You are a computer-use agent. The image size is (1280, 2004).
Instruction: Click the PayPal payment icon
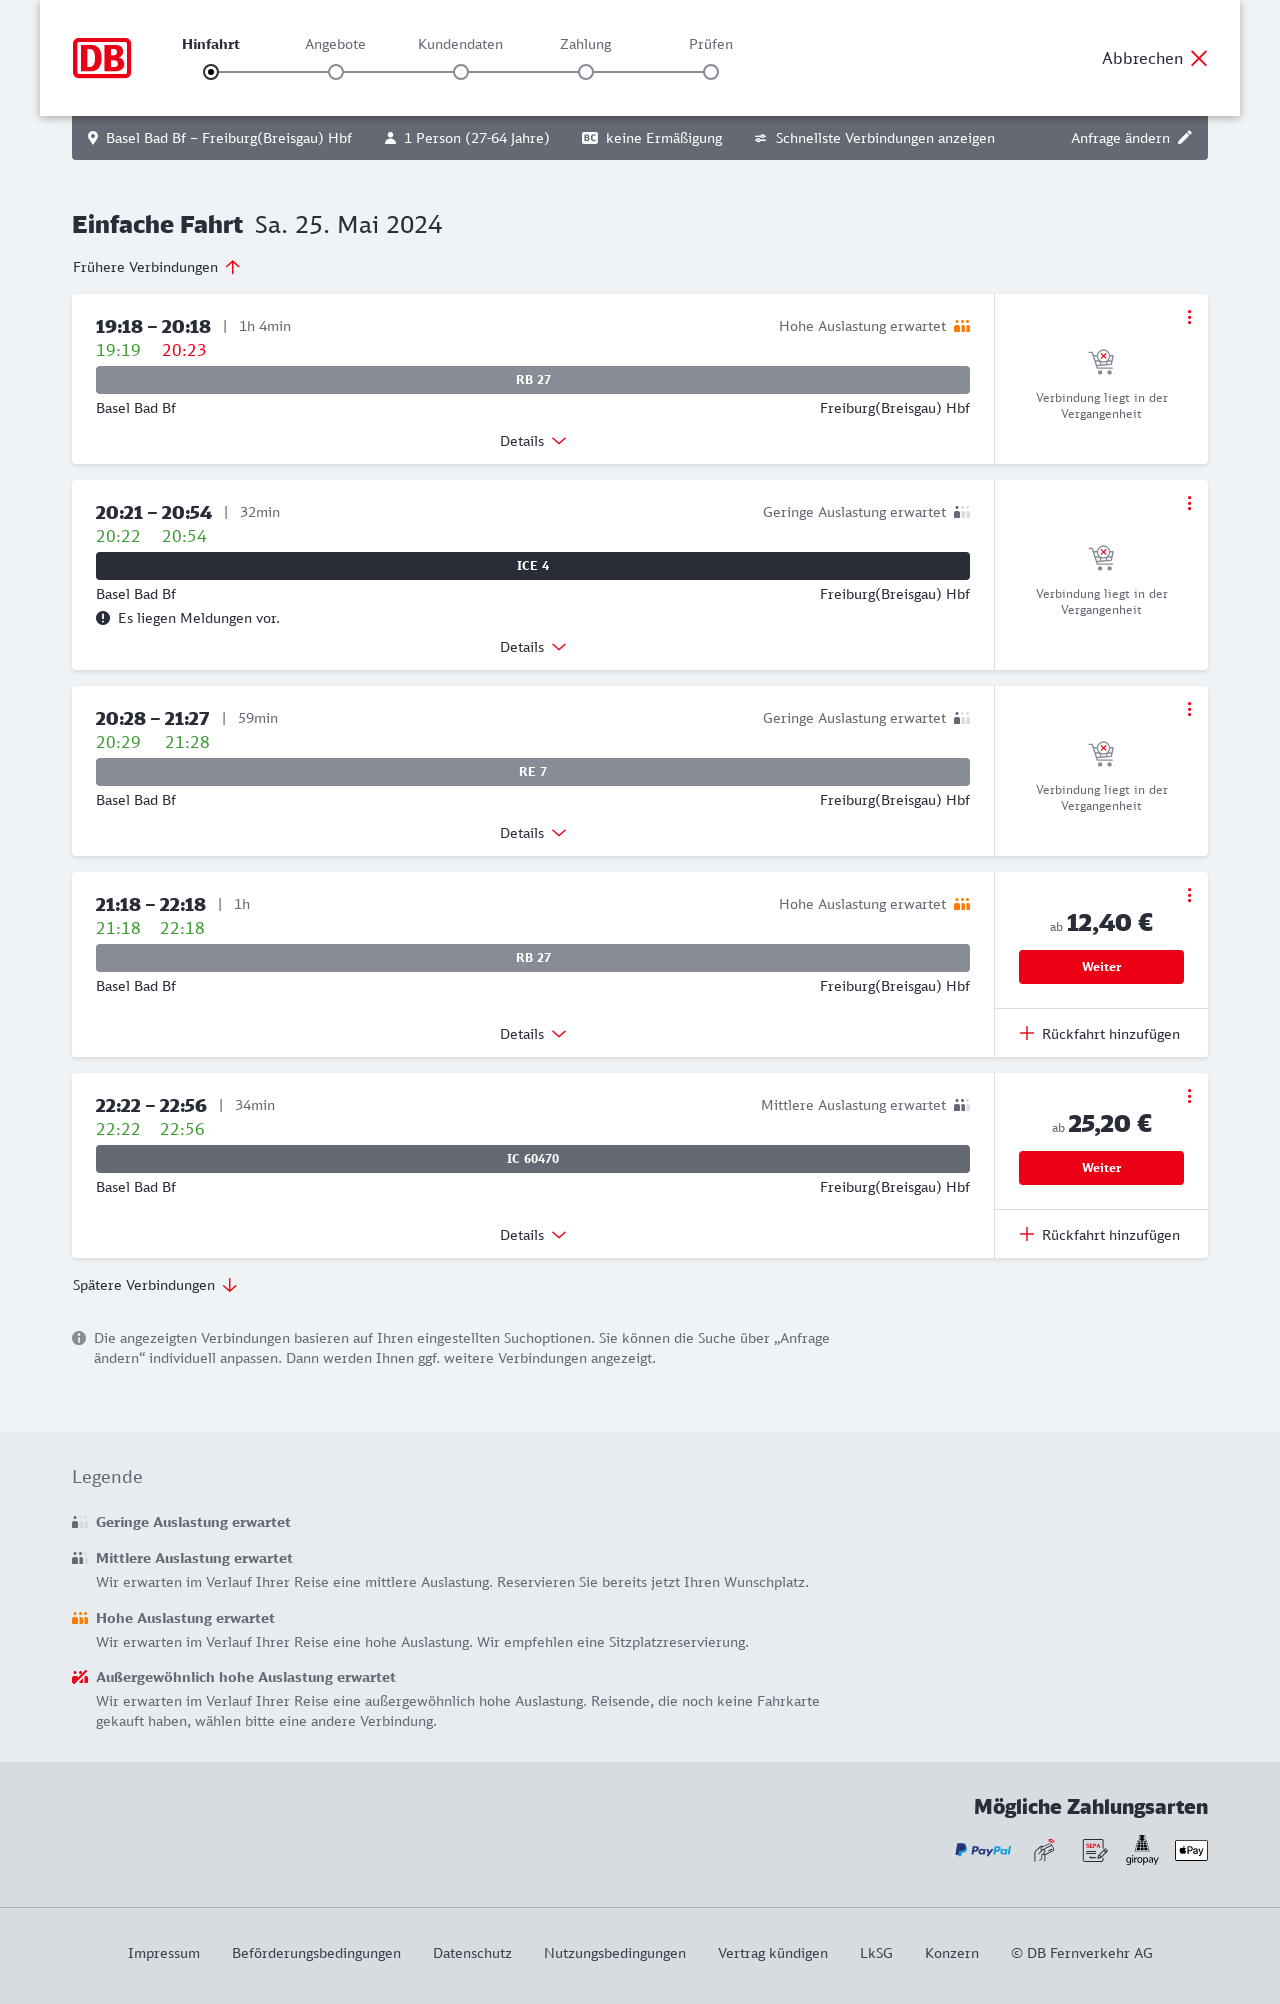coord(983,1850)
